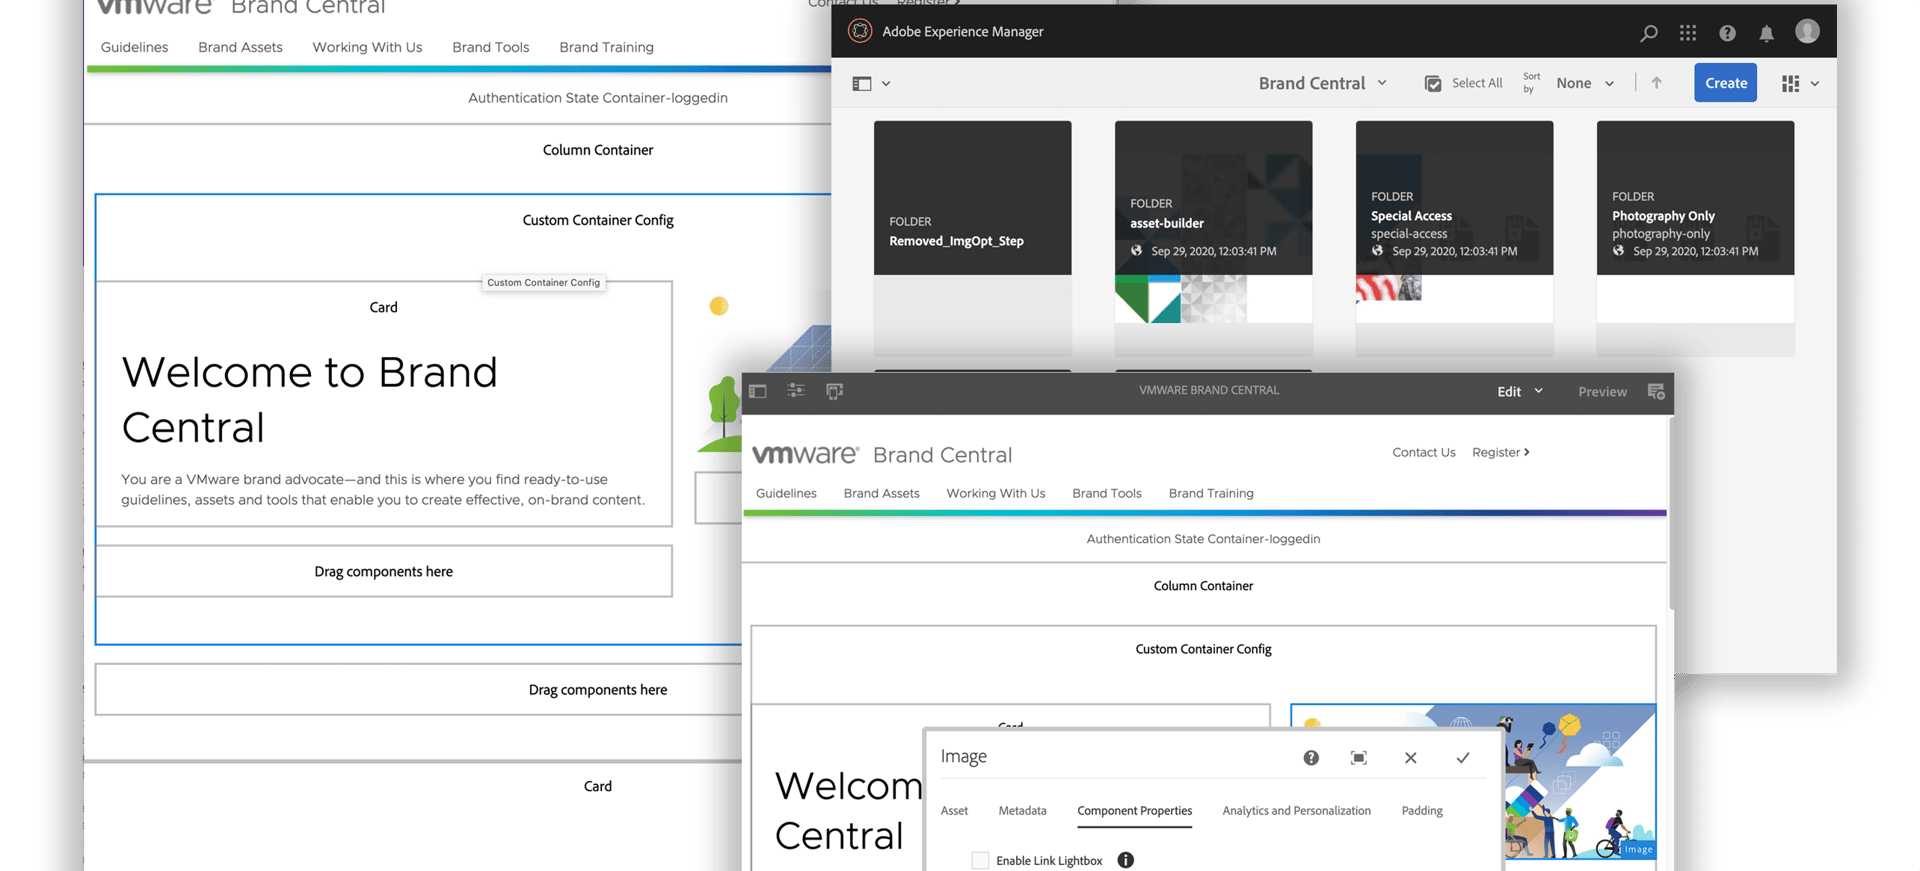Open help icon in Image dialog
Image resolution: width=1920 pixels, height=871 pixels.
pos(1311,758)
